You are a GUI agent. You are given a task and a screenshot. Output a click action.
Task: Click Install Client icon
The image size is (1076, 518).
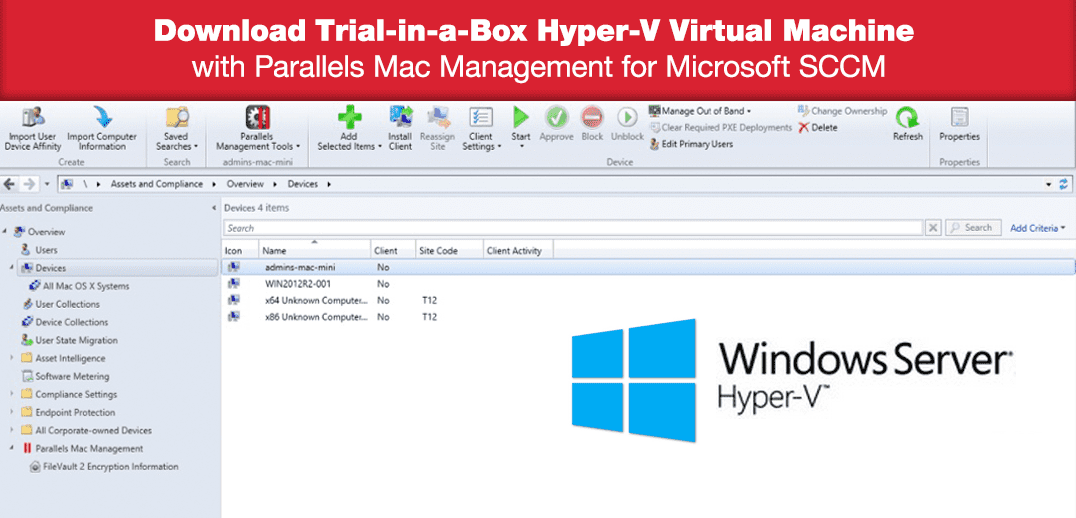click(x=400, y=117)
